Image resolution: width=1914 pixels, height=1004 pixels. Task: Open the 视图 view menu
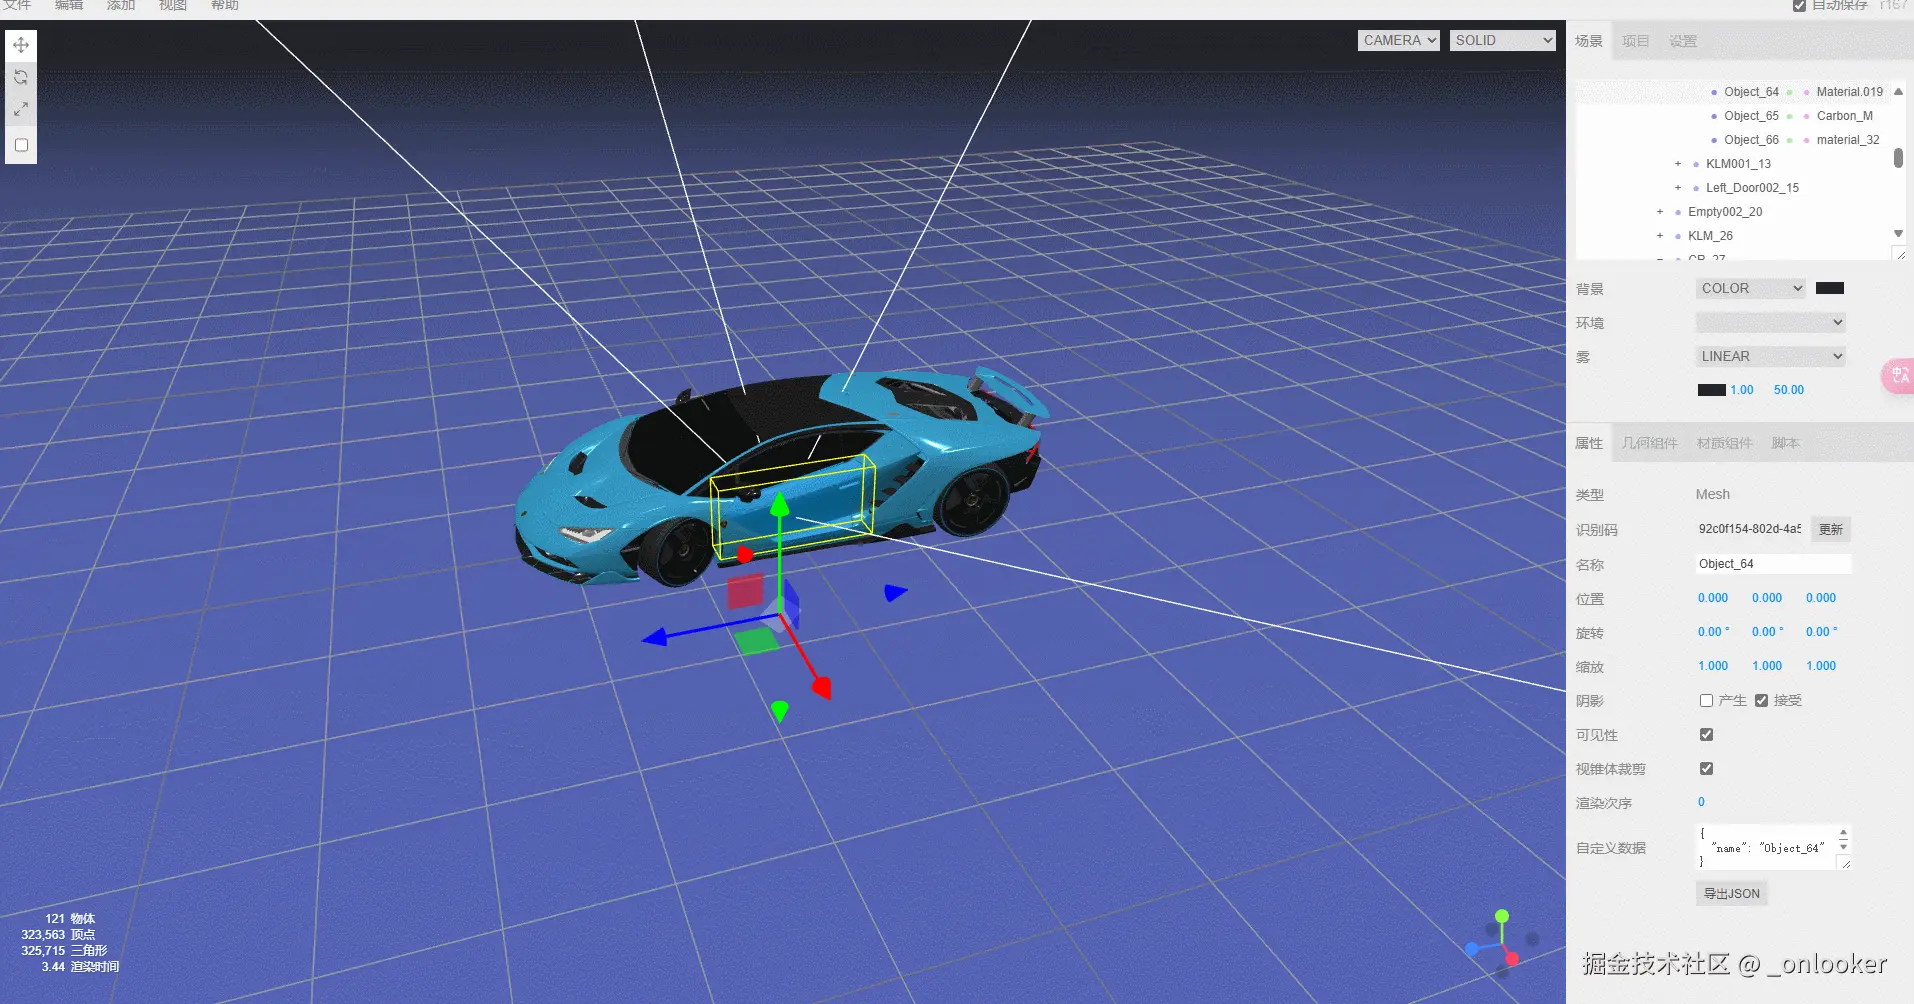coord(173,5)
